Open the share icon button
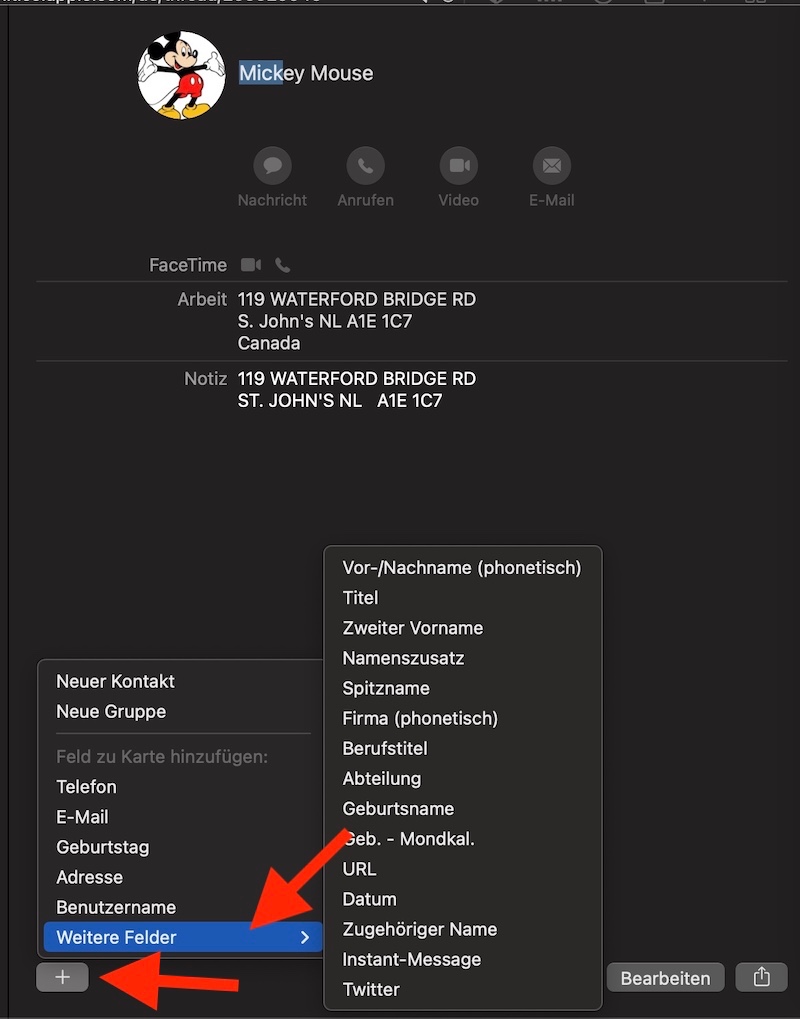This screenshot has height=1019, width=800. point(761,977)
